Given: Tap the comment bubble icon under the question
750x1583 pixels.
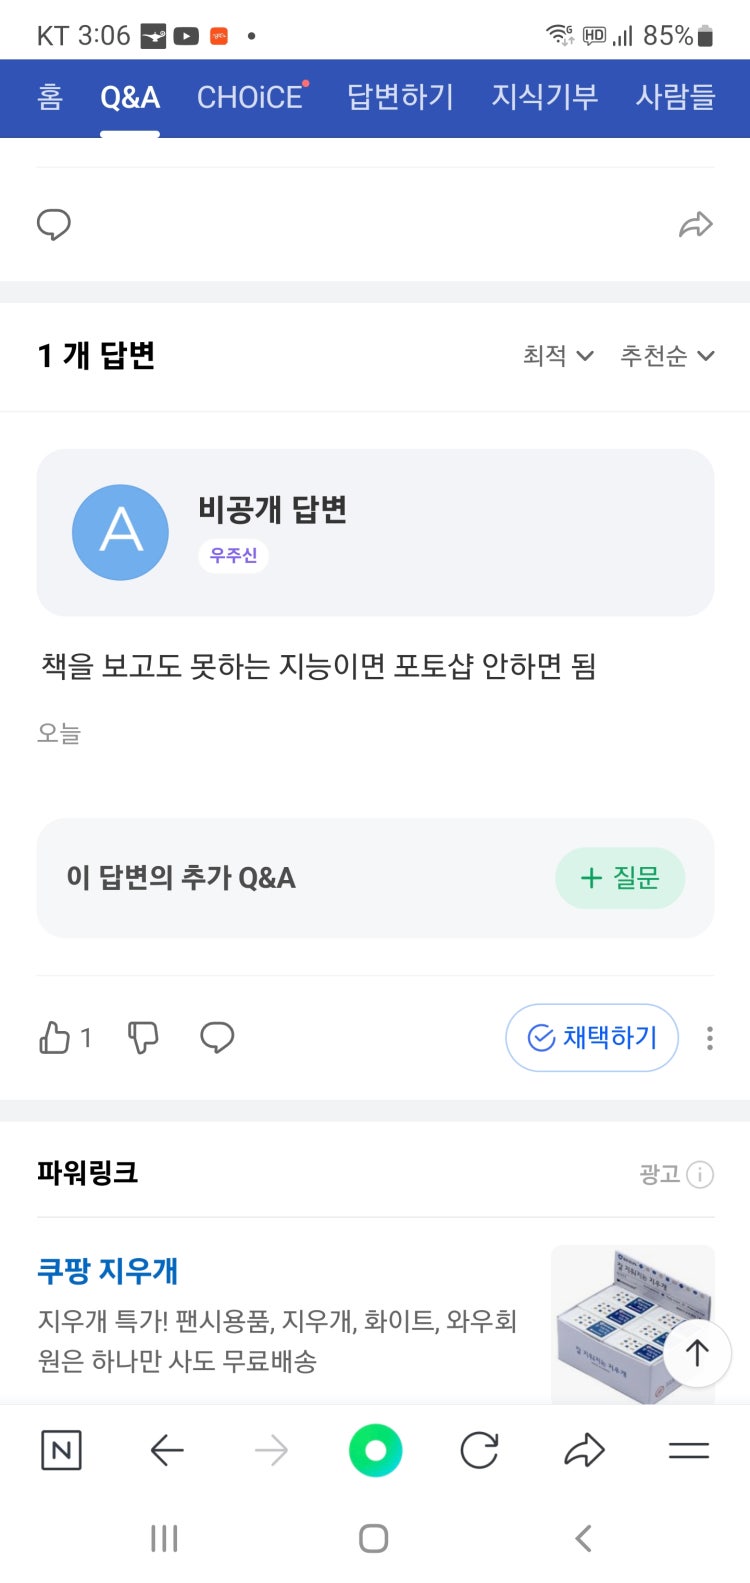Looking at the screenshot, I should (54, 225).
